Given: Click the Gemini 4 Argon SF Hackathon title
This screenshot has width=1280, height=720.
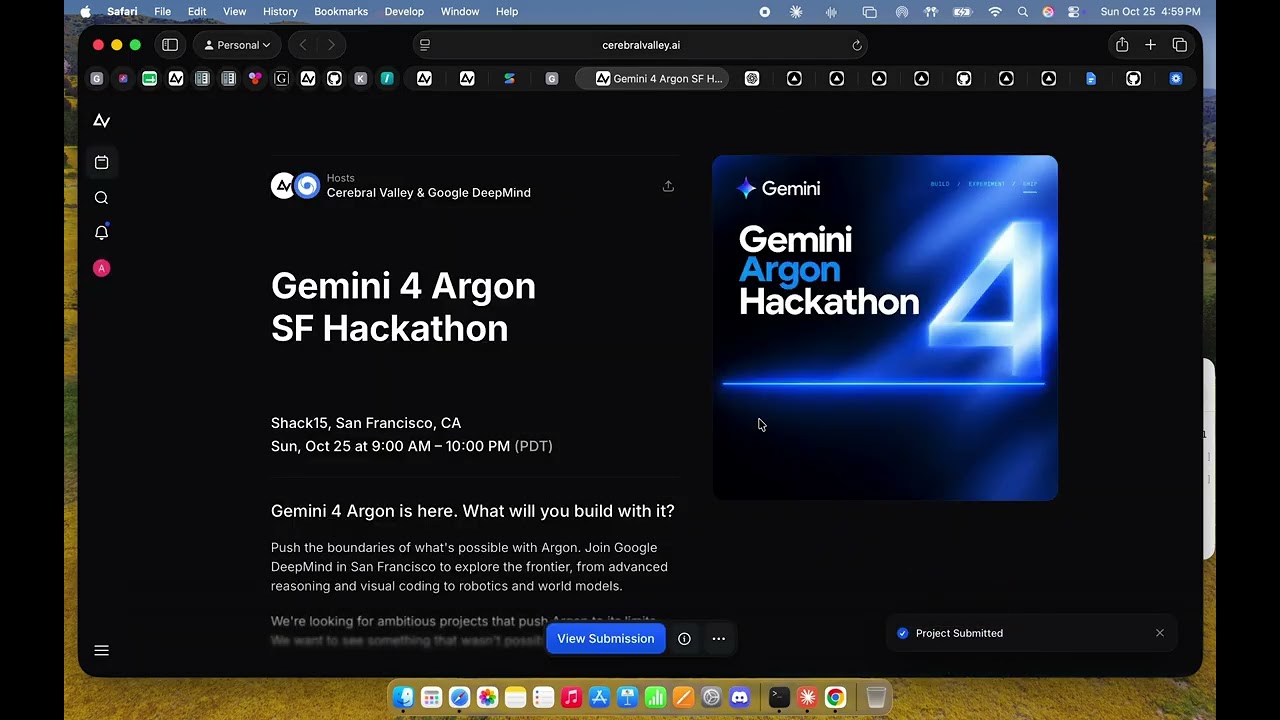Looking at the screenshot, I should click(x=403, y=307).
